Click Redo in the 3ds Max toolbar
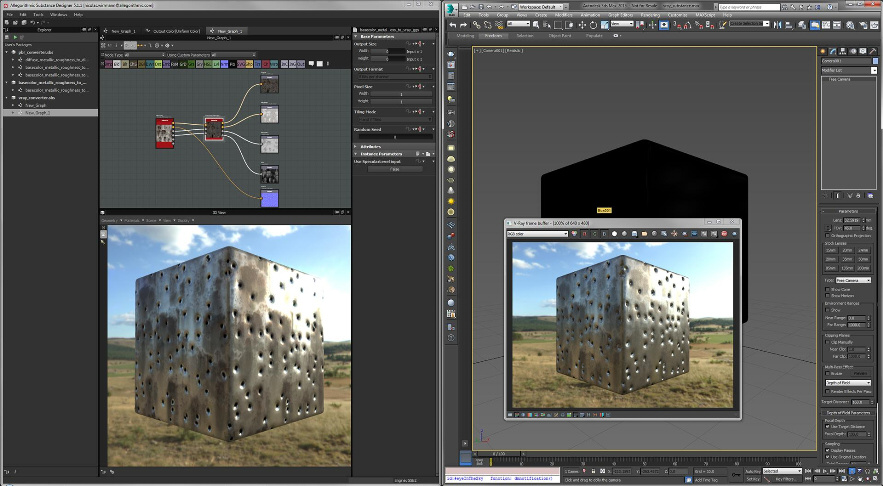This screenshot has width=883, height=486. coord(463,25)
